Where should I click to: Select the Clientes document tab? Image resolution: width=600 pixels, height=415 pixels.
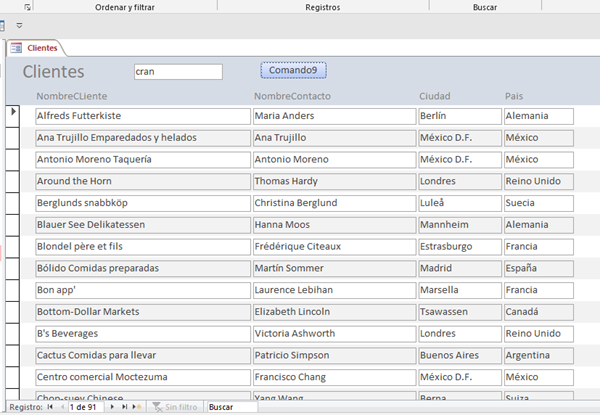coord(42,47)
